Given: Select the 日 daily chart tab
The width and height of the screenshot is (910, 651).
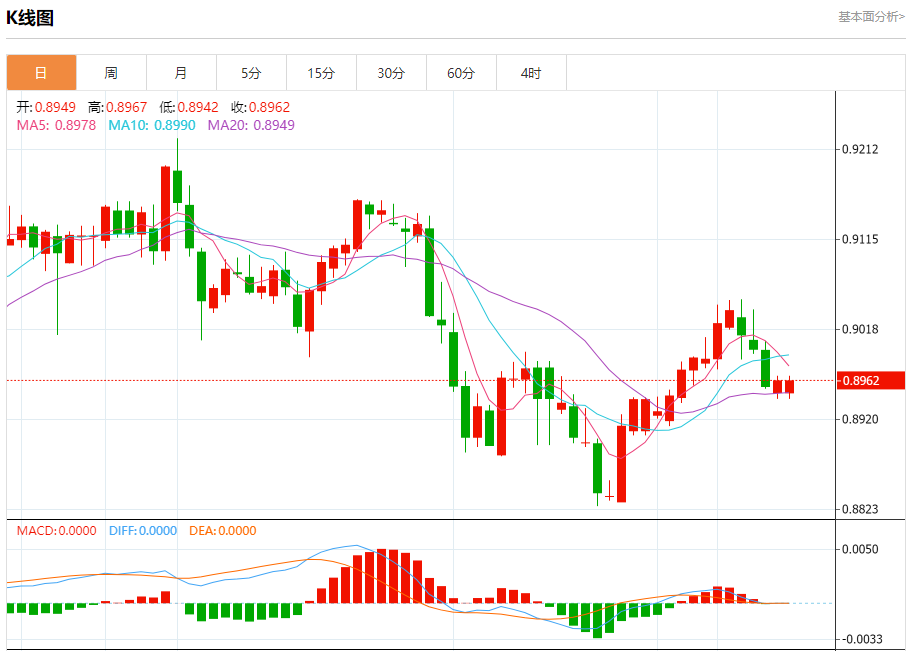Looking at the screenshot, I should click(41, 73).
